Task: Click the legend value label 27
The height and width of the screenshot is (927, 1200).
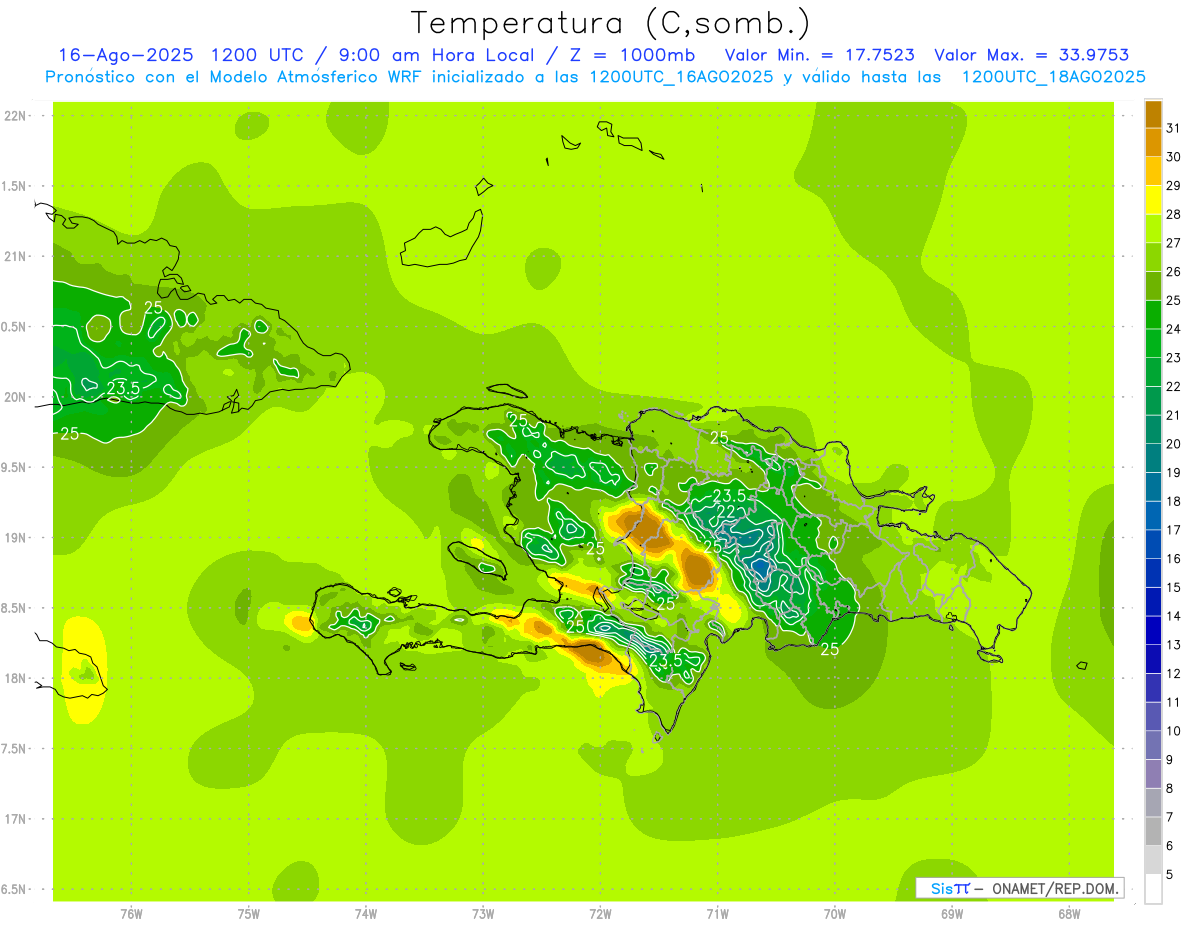Action: (1173, 243)
